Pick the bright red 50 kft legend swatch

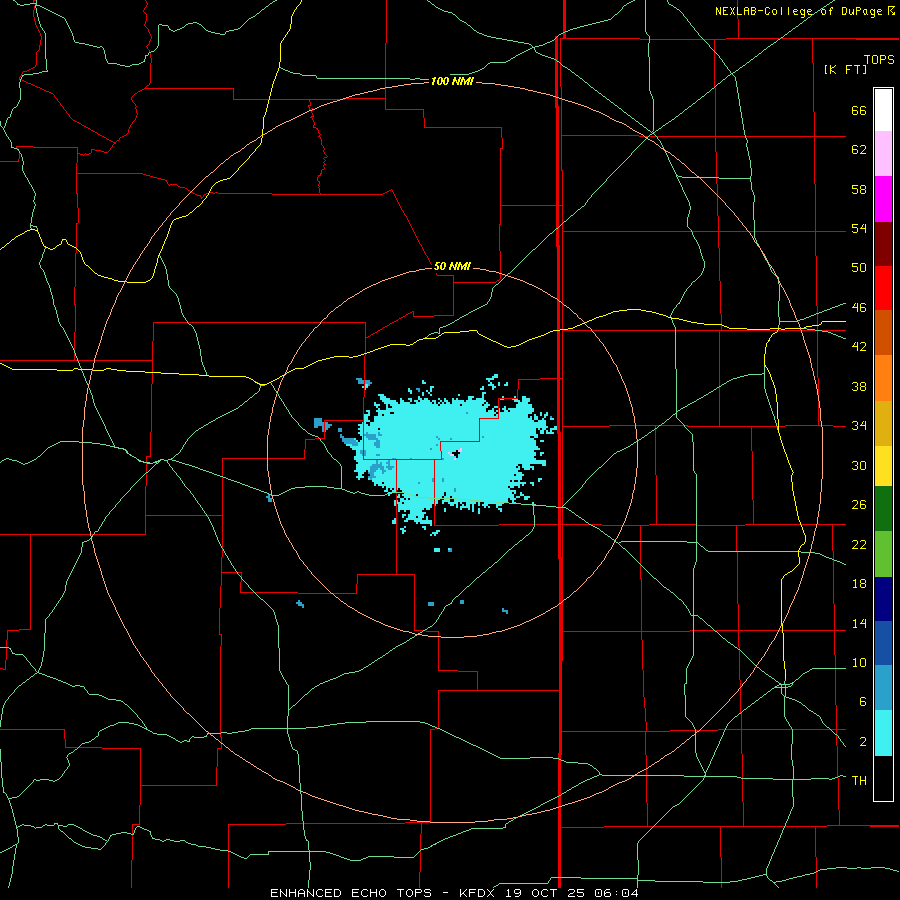pos(883,288)
